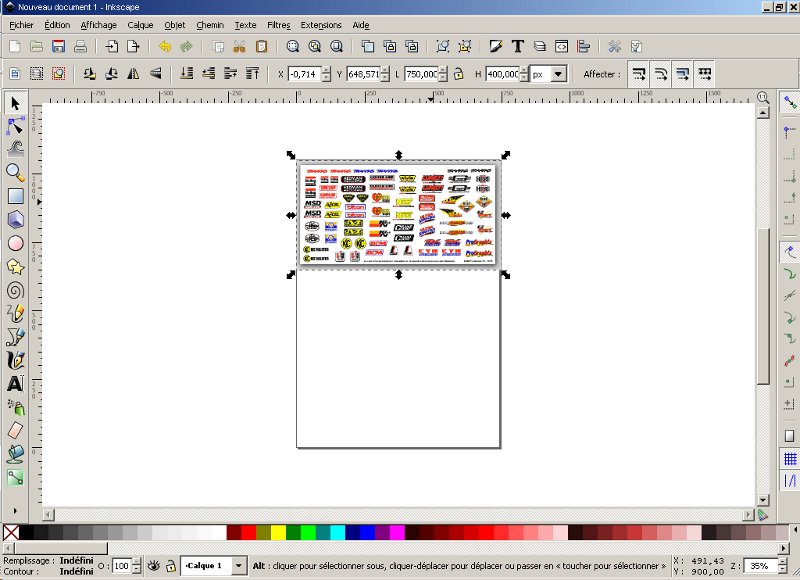Toggle layer visibility eye icon
Screen dimensions: 800x580
point(154,565)
